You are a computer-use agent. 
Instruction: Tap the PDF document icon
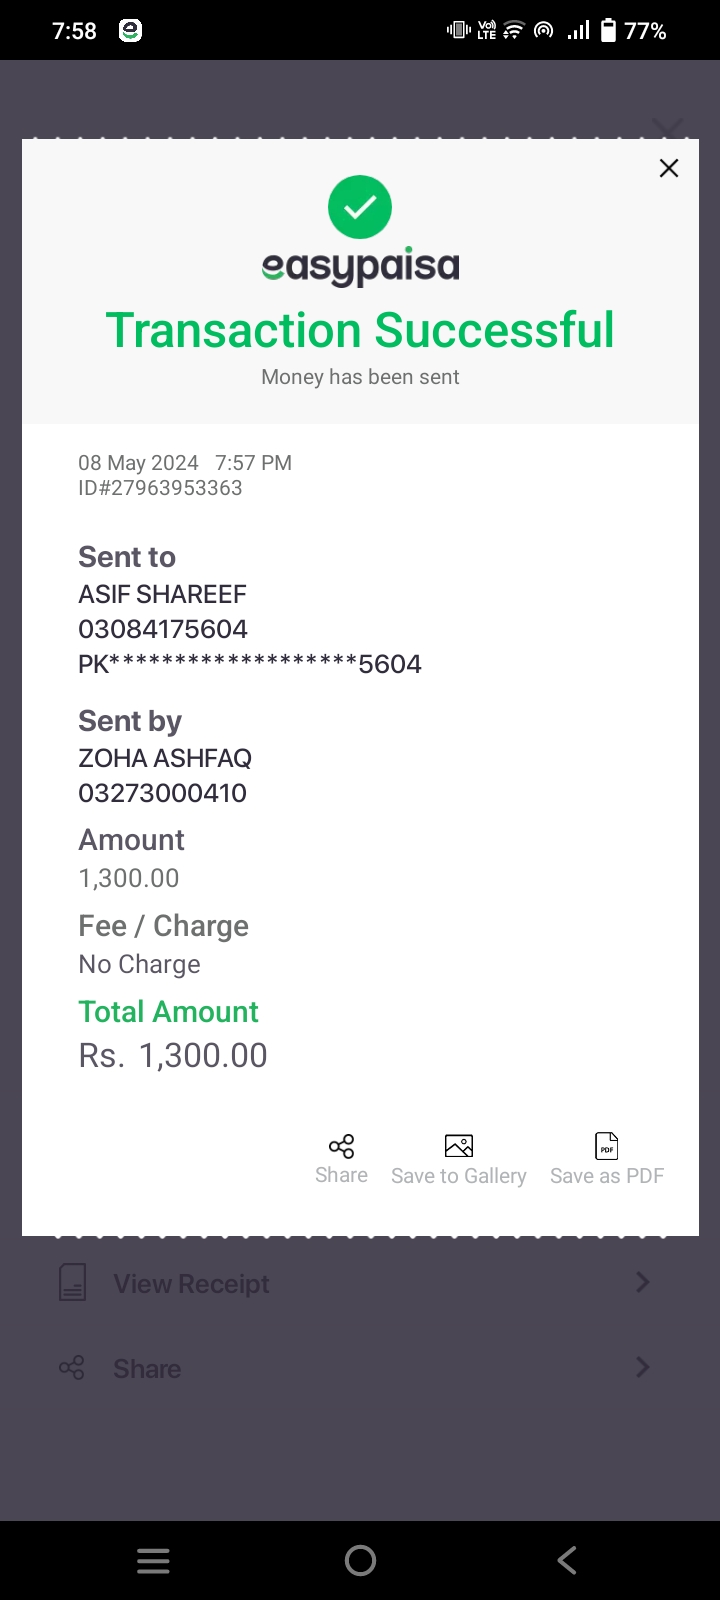[607, 1146]
